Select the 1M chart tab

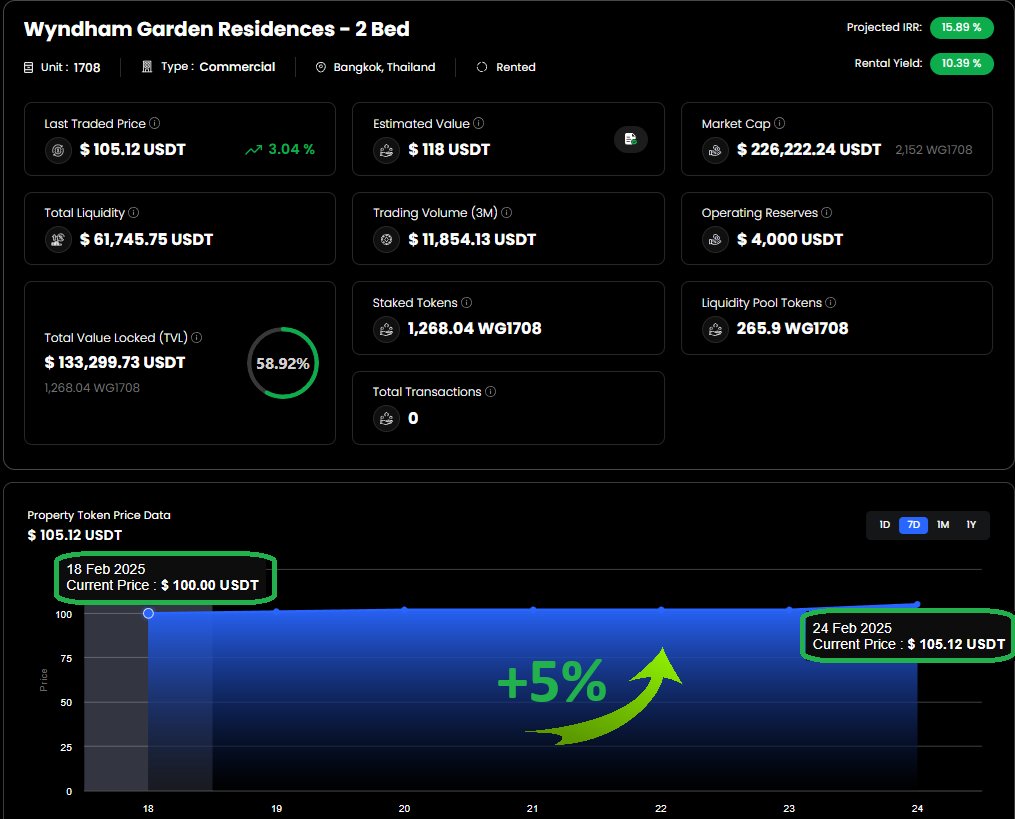tap(942, 524)
